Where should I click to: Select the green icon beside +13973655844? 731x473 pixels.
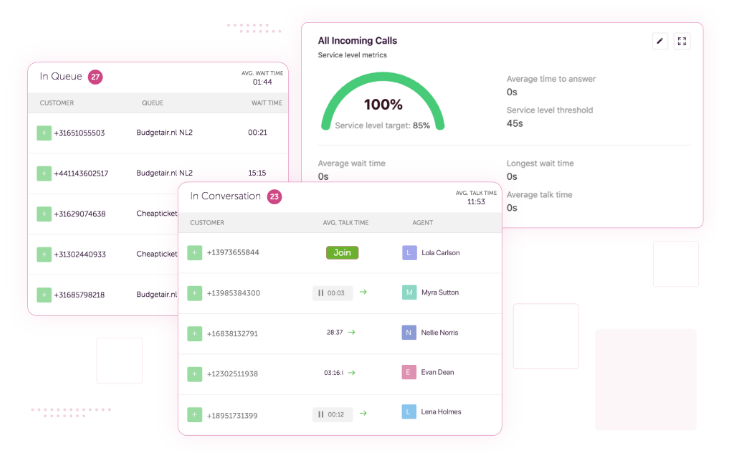click(x=194, y=253)
